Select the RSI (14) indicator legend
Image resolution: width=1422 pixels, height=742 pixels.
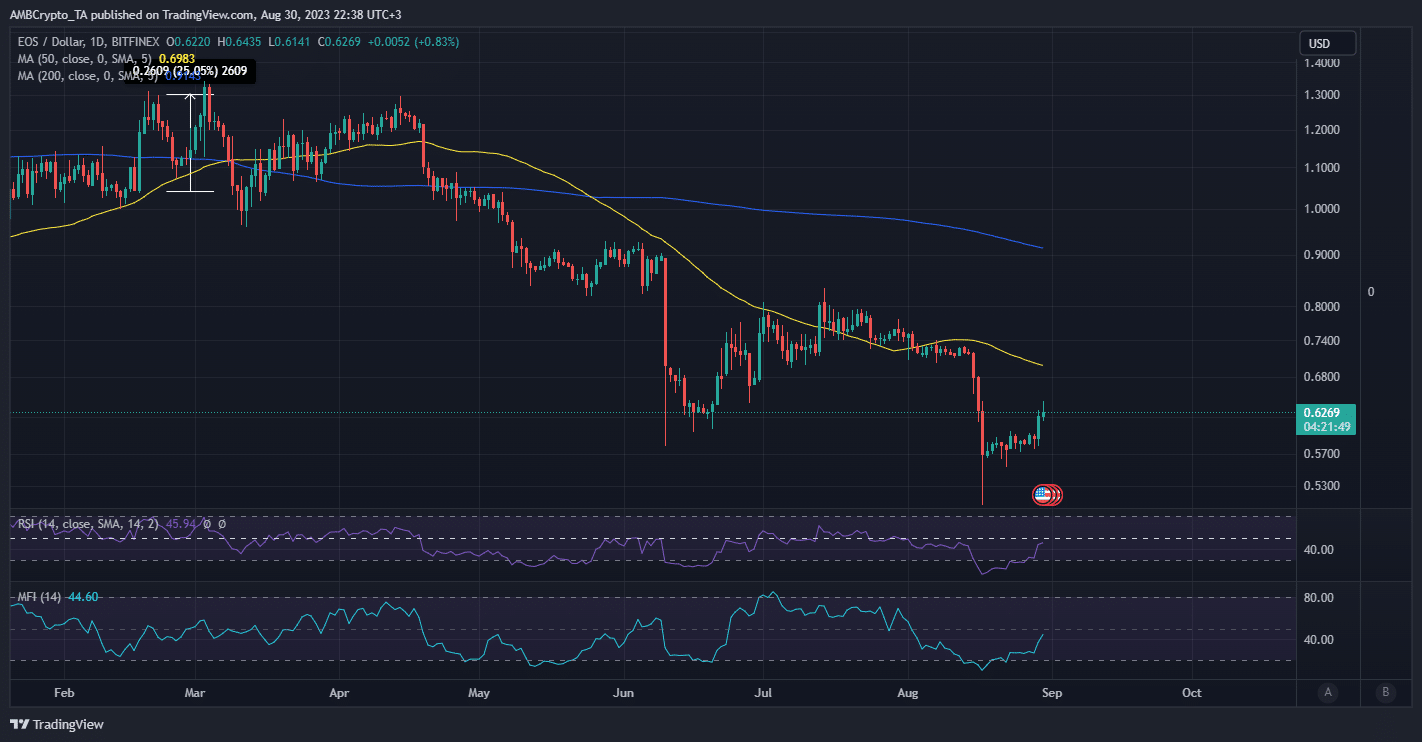point(88,523)
